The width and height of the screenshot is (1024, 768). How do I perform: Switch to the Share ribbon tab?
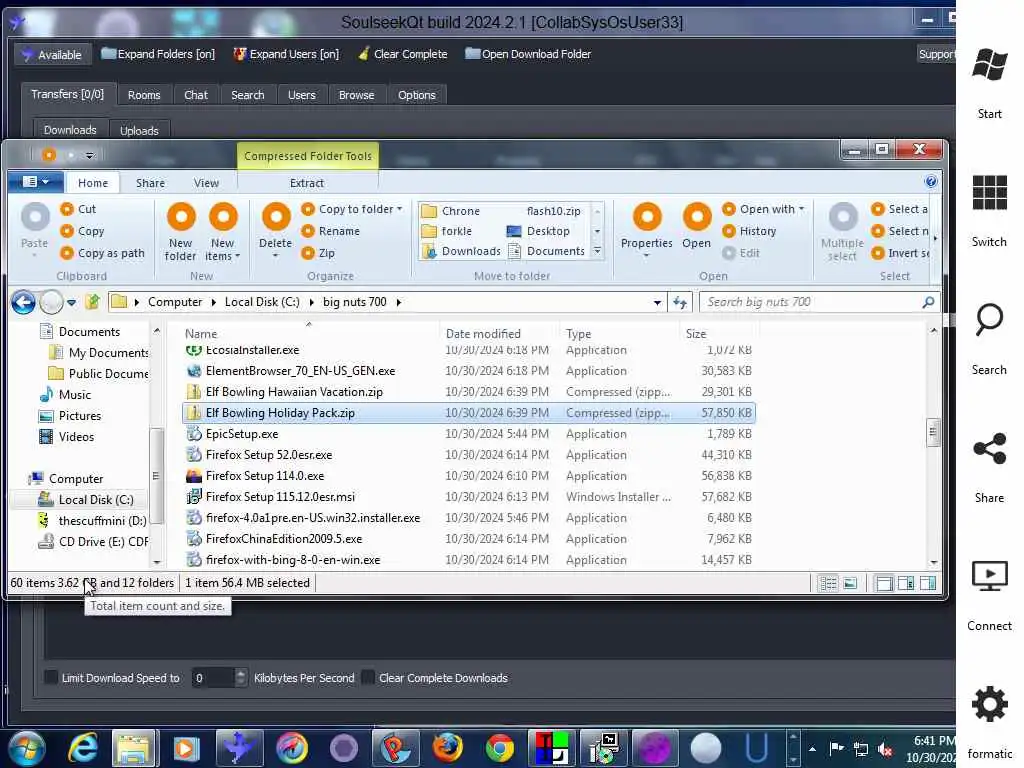click(x=150, y=183)
